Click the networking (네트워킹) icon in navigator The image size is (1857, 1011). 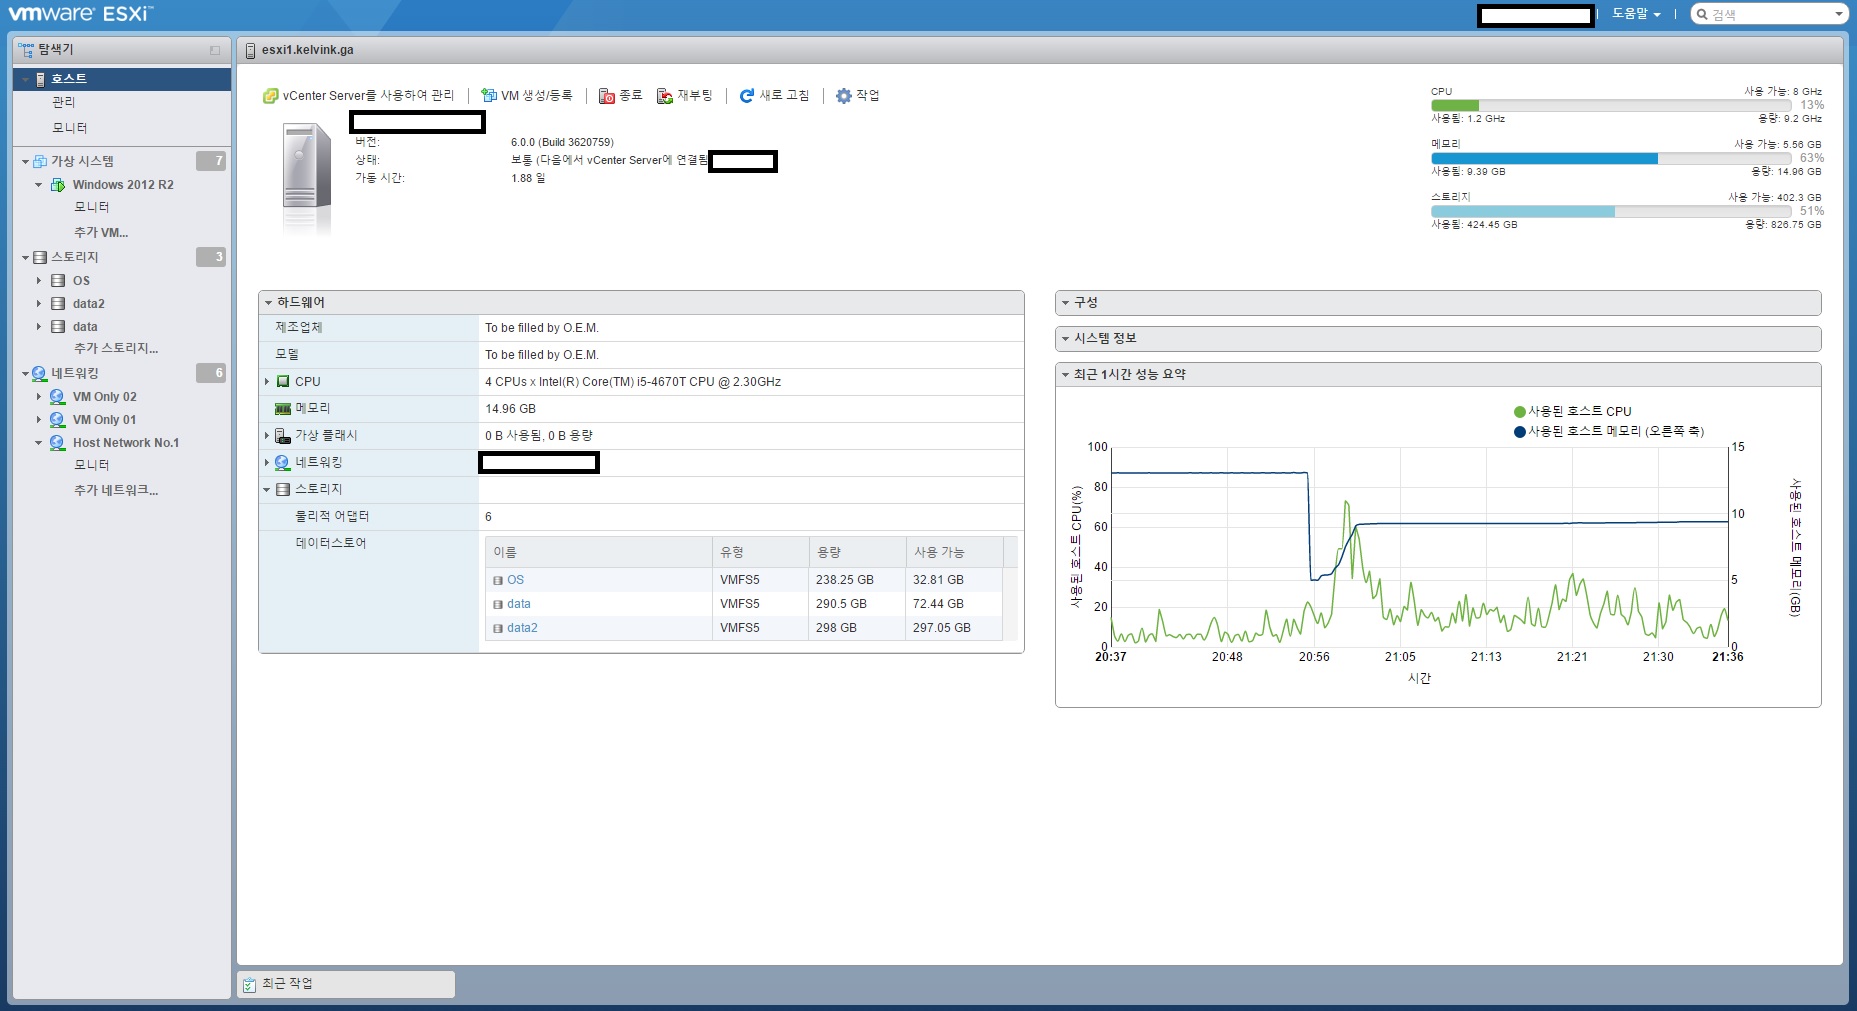click(39, 373)
